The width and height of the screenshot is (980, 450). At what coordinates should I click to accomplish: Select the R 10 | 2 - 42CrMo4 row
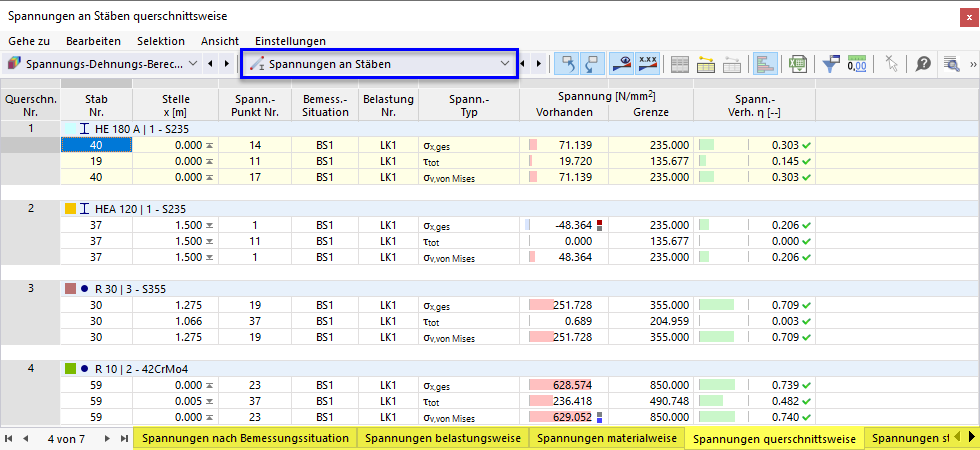point(520,369)
